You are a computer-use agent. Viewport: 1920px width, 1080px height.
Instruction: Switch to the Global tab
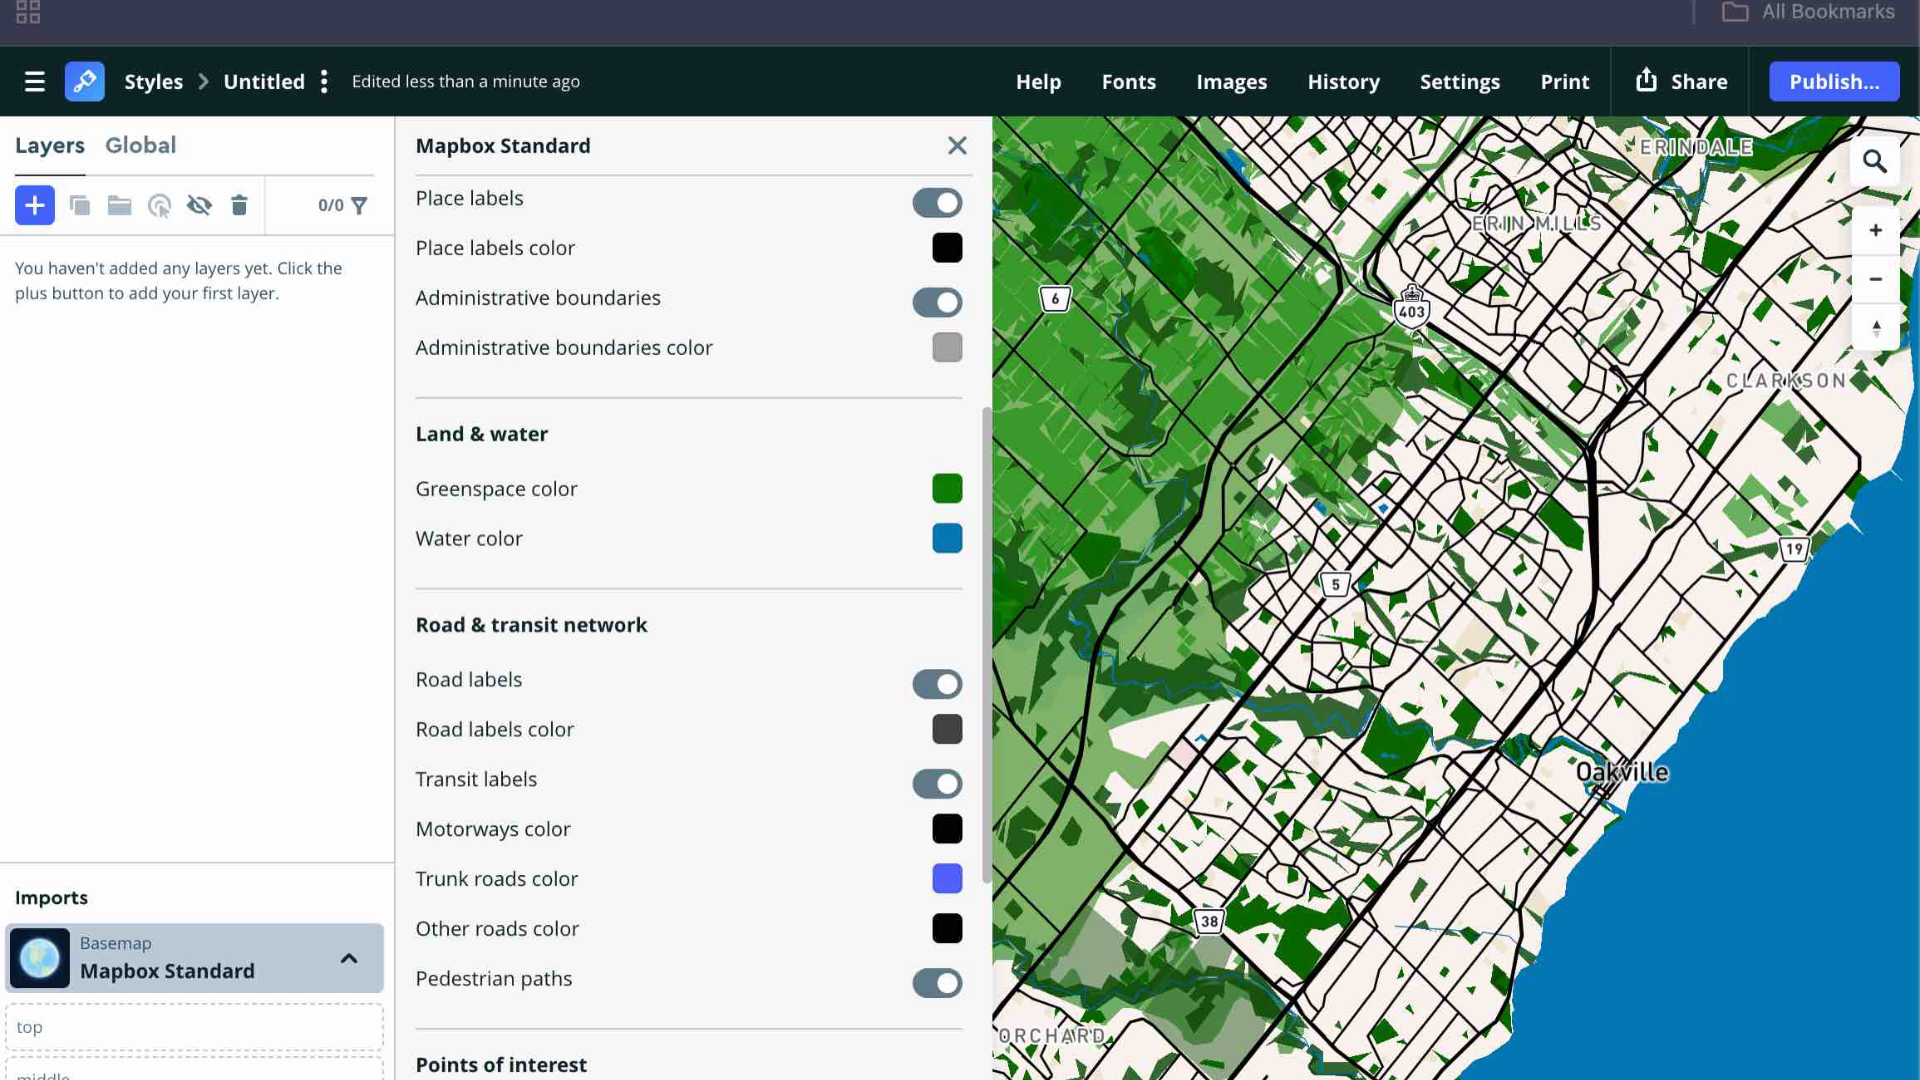(140, 145)
